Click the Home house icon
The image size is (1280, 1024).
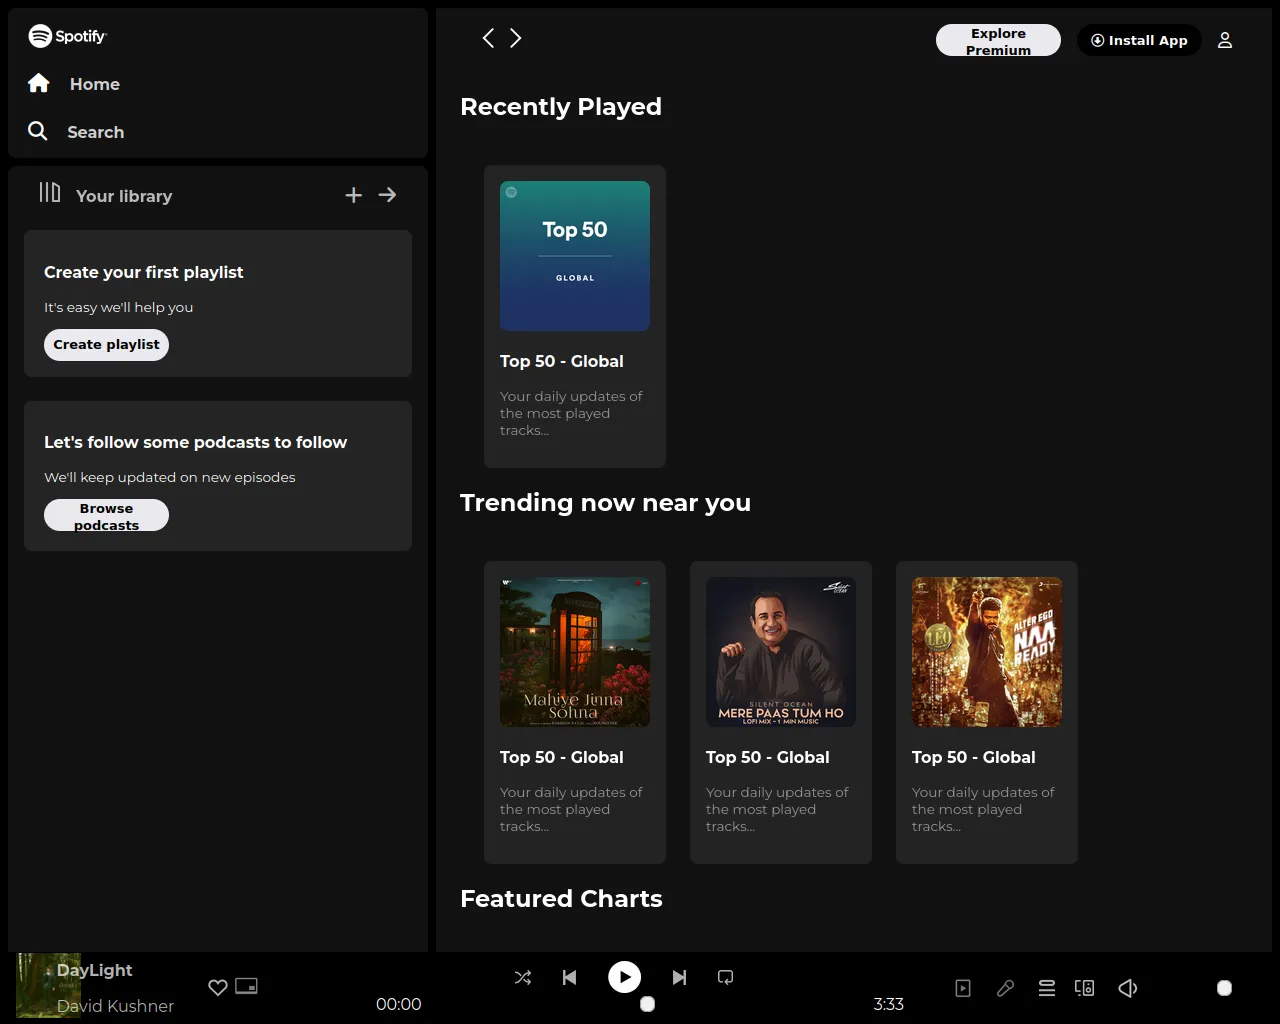pyautogui.click(x=39, y=83)
